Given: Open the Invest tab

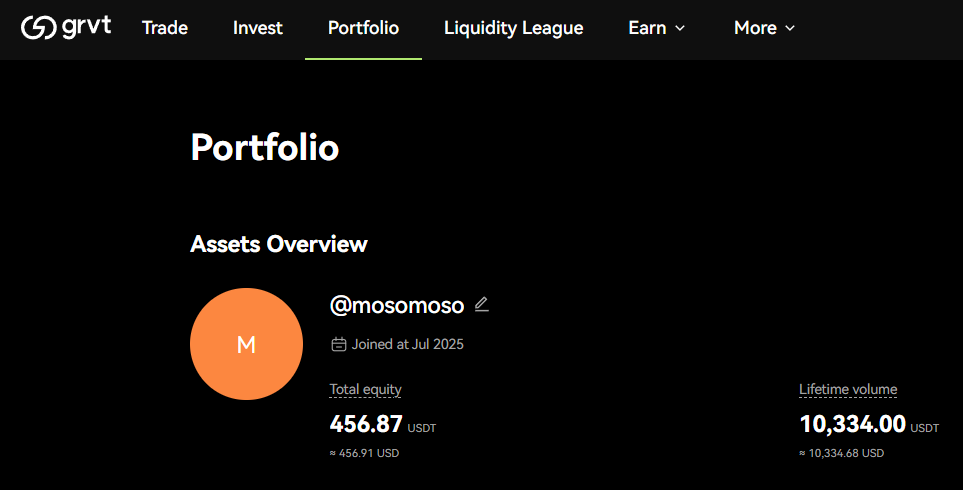Looking at the screenshot, I should [258, 28].
